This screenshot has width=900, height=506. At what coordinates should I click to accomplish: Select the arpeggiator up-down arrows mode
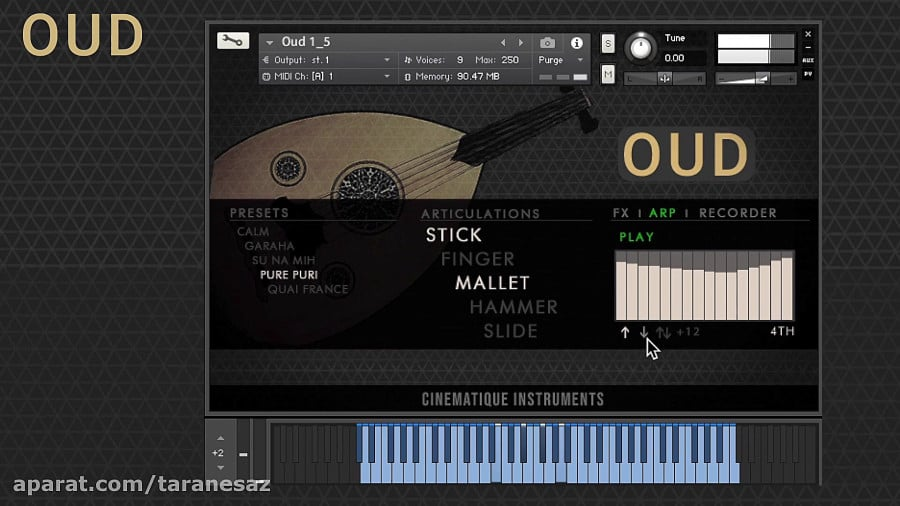point(664,332)
